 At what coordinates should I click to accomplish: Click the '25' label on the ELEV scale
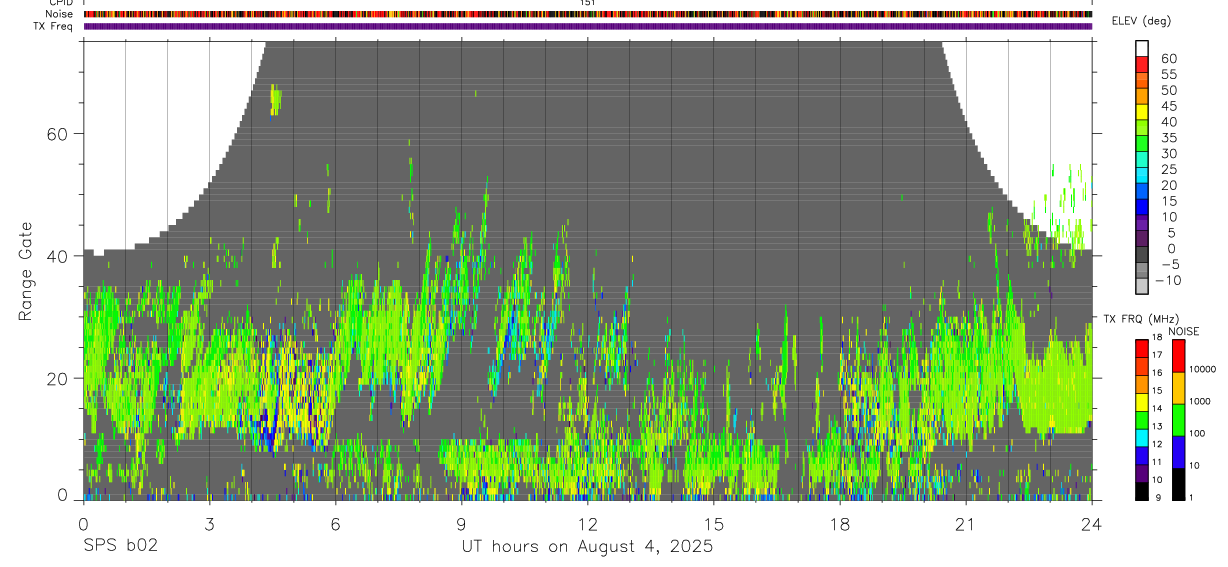(1168, 170)
